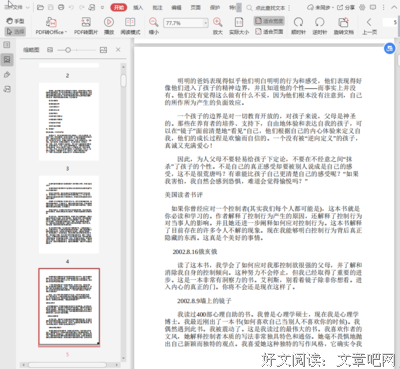Open the 77.7% zoom level dropdown
Viewport: 400px width, 369px height.
pyautogui.click(x=205, y=23)
